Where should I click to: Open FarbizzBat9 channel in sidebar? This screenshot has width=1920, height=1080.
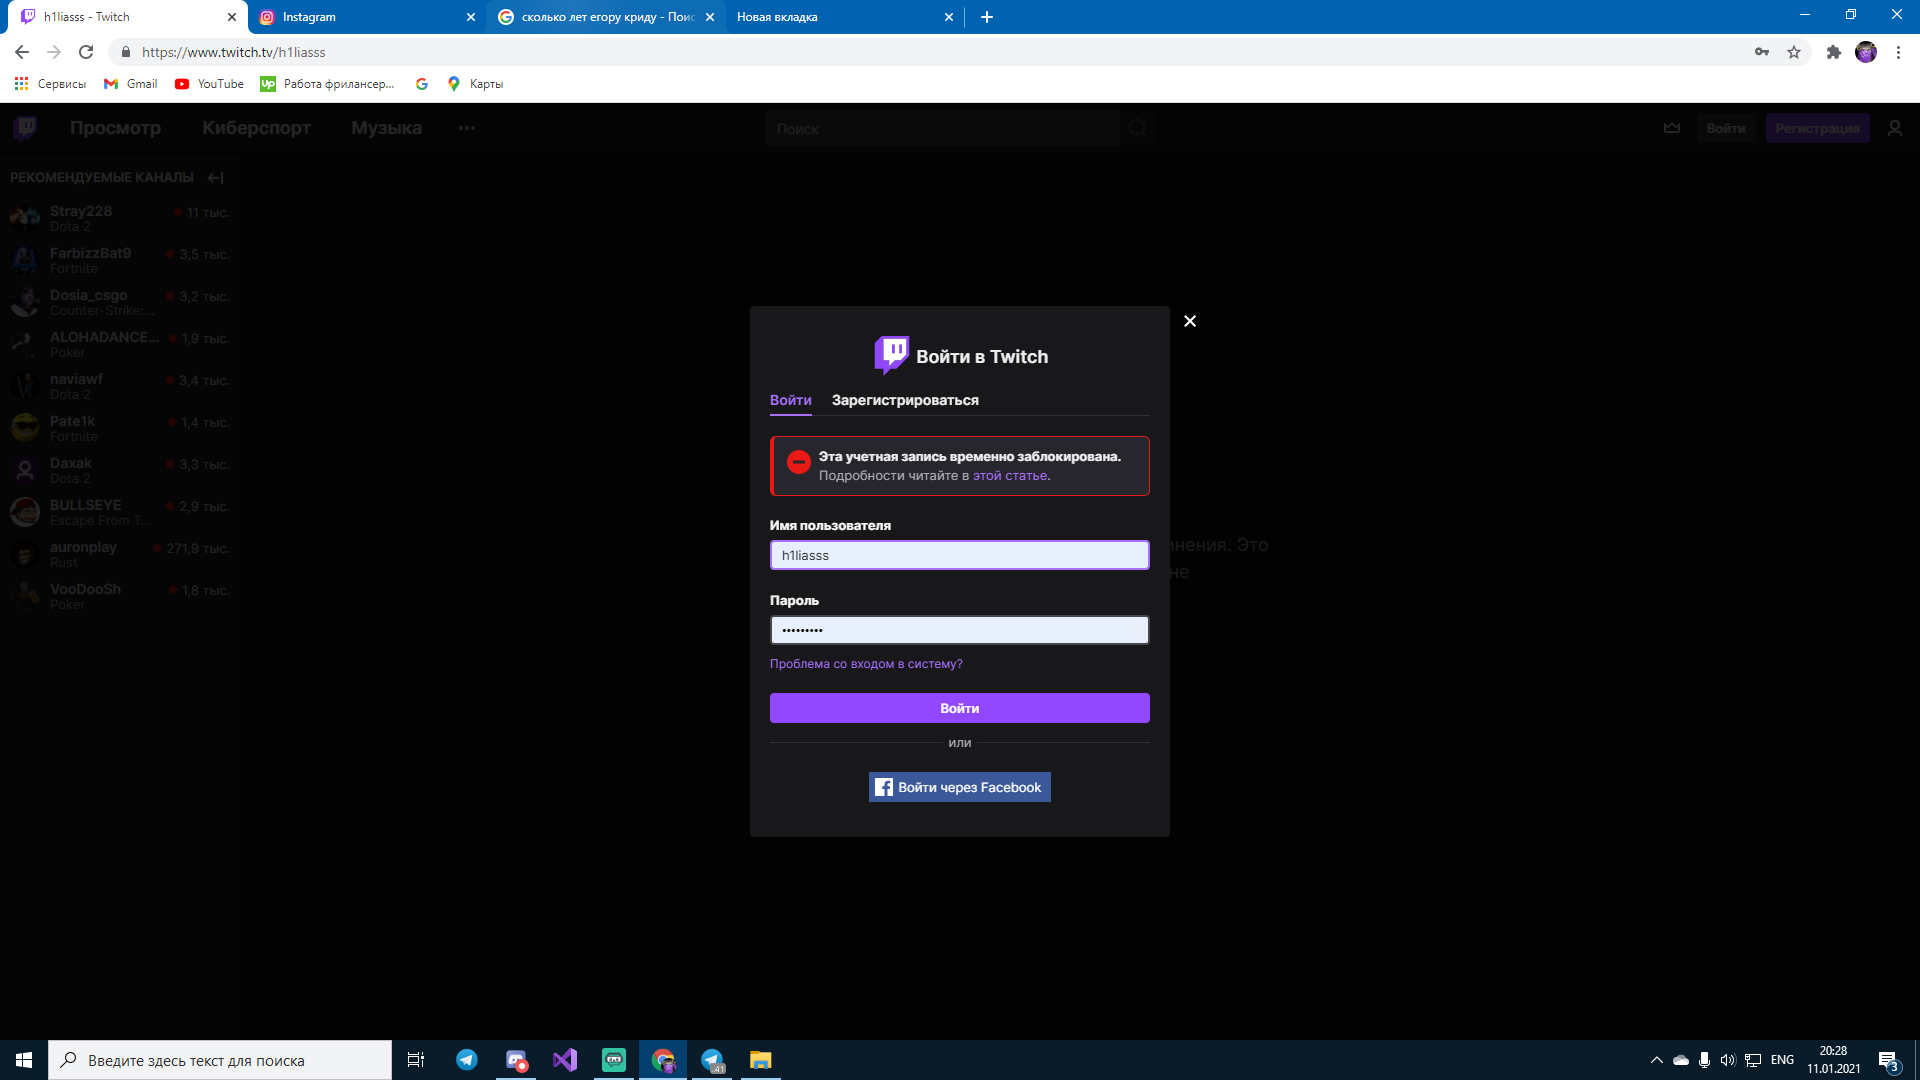(x=120, y=260)
